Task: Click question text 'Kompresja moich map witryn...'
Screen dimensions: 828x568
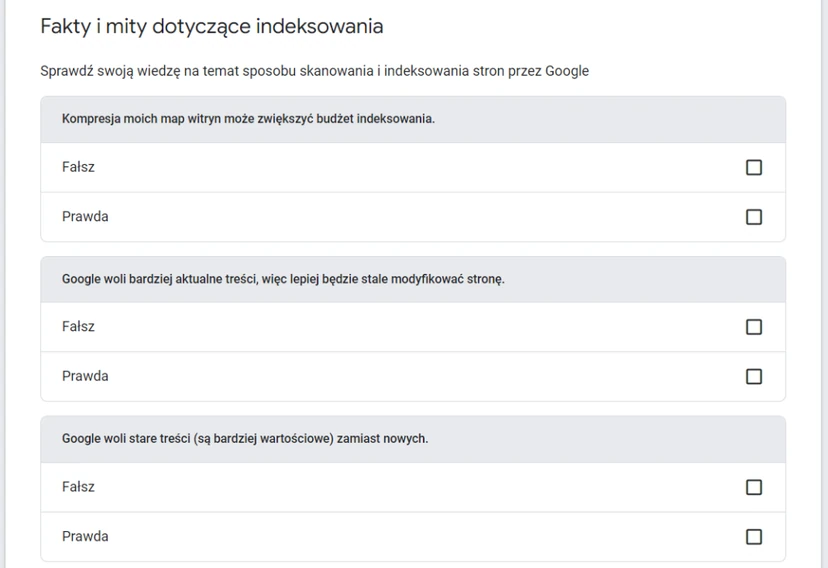Action: 248,119
